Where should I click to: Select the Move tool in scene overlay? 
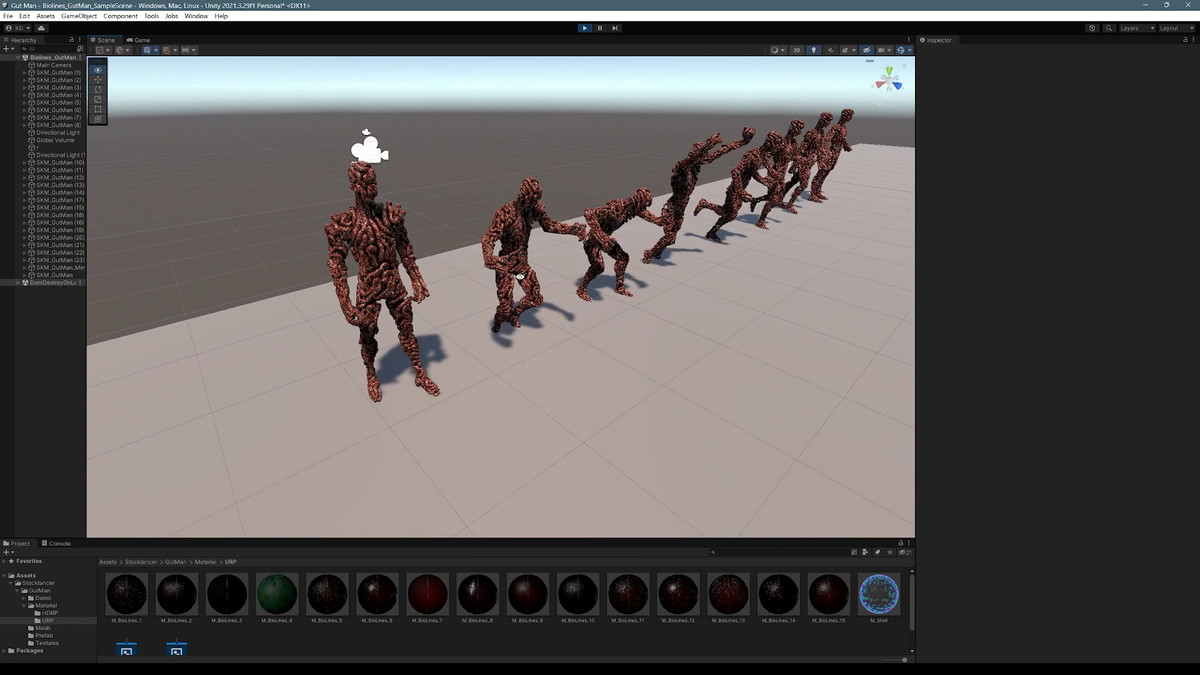[97, 79]
